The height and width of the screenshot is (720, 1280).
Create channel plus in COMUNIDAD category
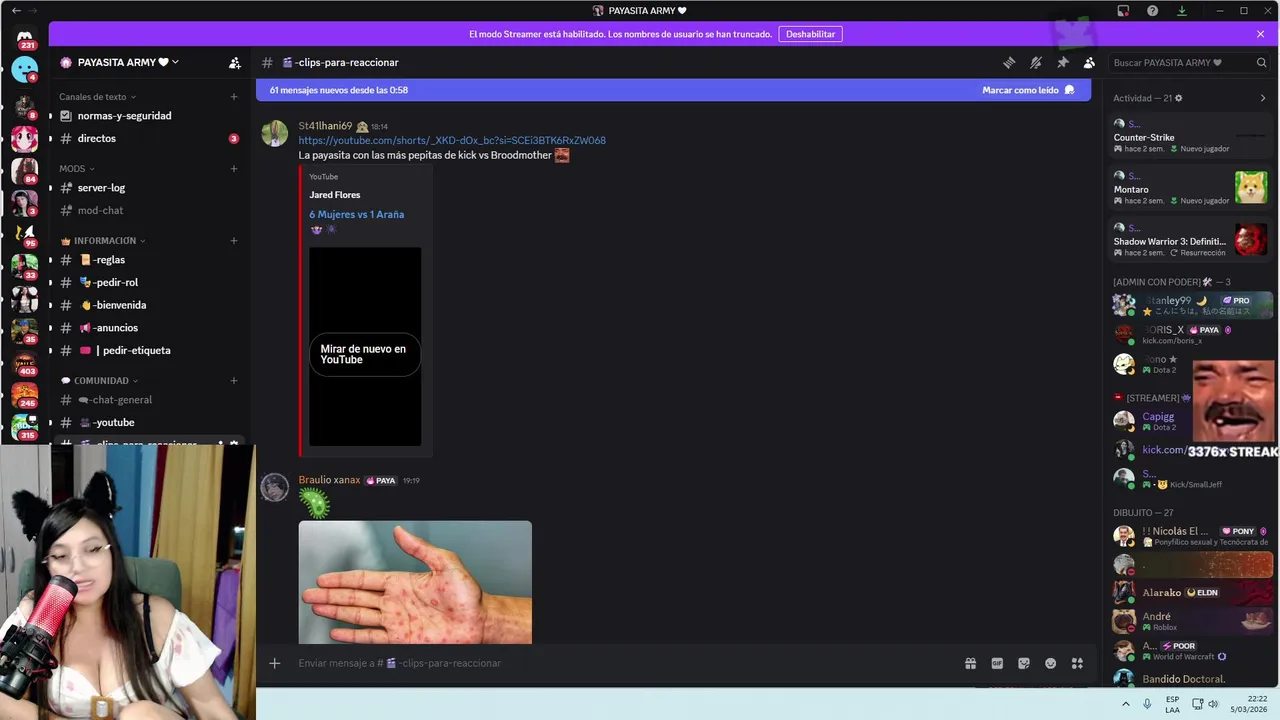click(234, 380)
